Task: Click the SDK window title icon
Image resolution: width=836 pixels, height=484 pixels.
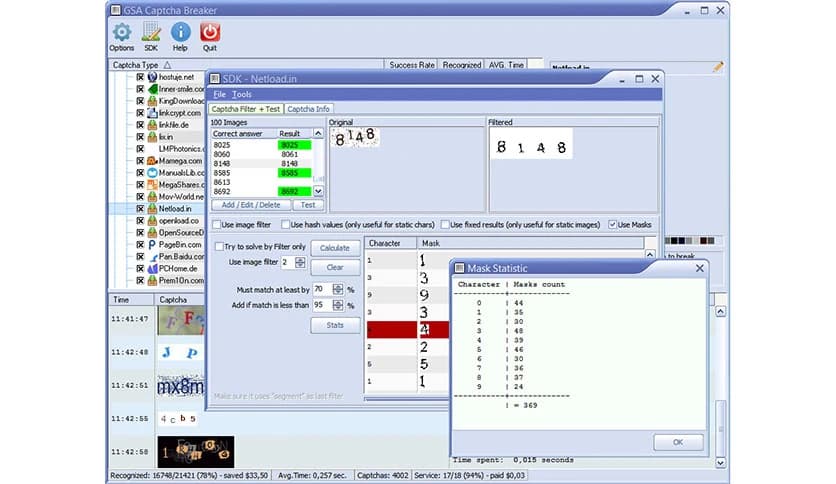Action: [x=215, y=79]
